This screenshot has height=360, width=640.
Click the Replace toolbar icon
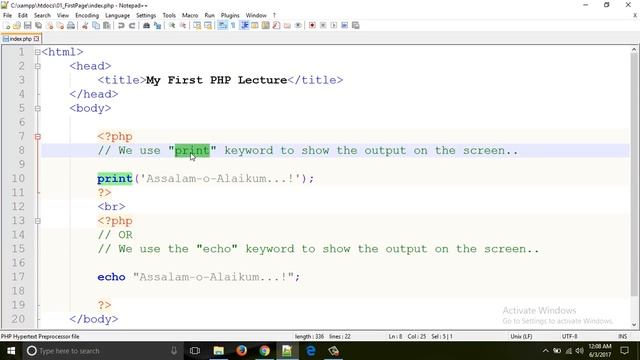(157, 25)
